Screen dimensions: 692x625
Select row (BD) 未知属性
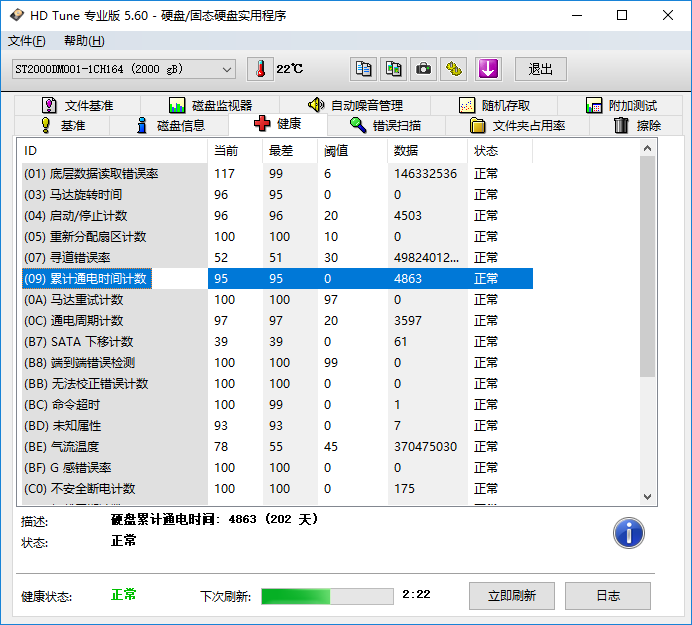[x=278, y=426]
